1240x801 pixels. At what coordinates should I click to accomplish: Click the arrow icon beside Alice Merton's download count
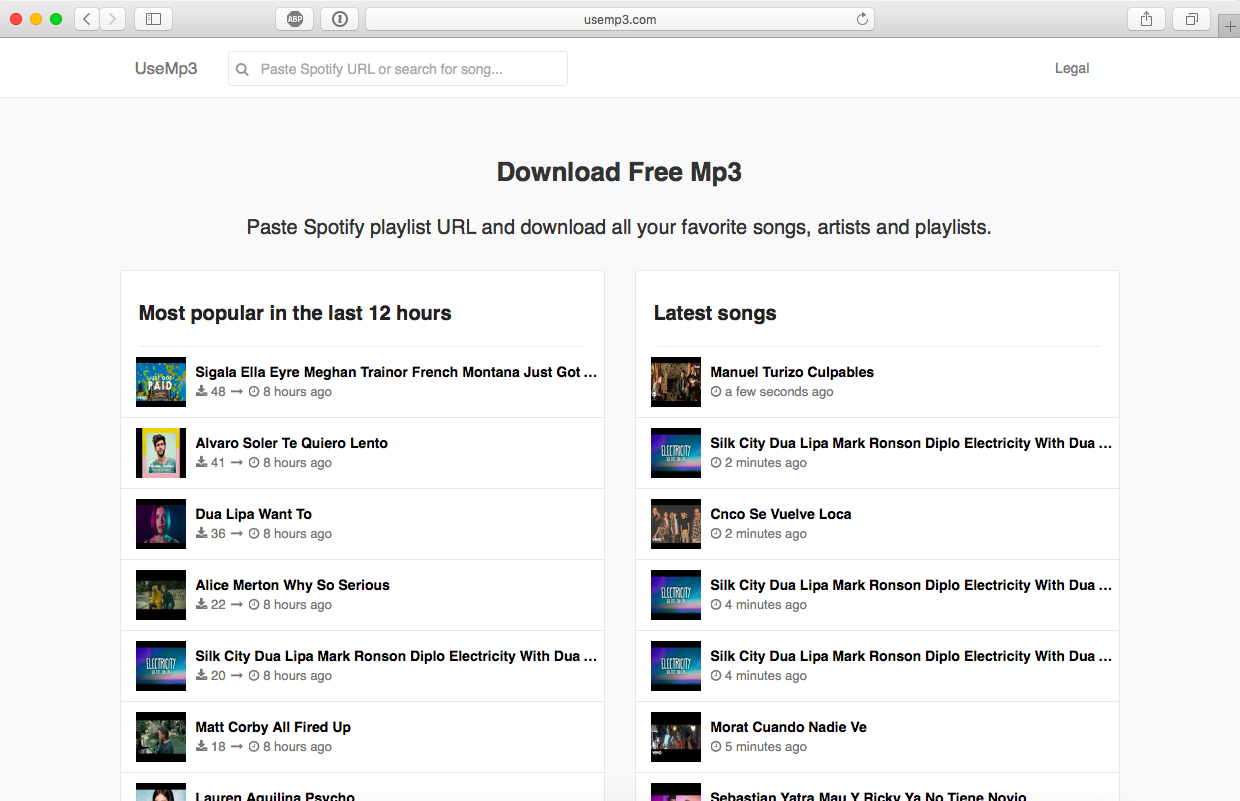point(237,604)
